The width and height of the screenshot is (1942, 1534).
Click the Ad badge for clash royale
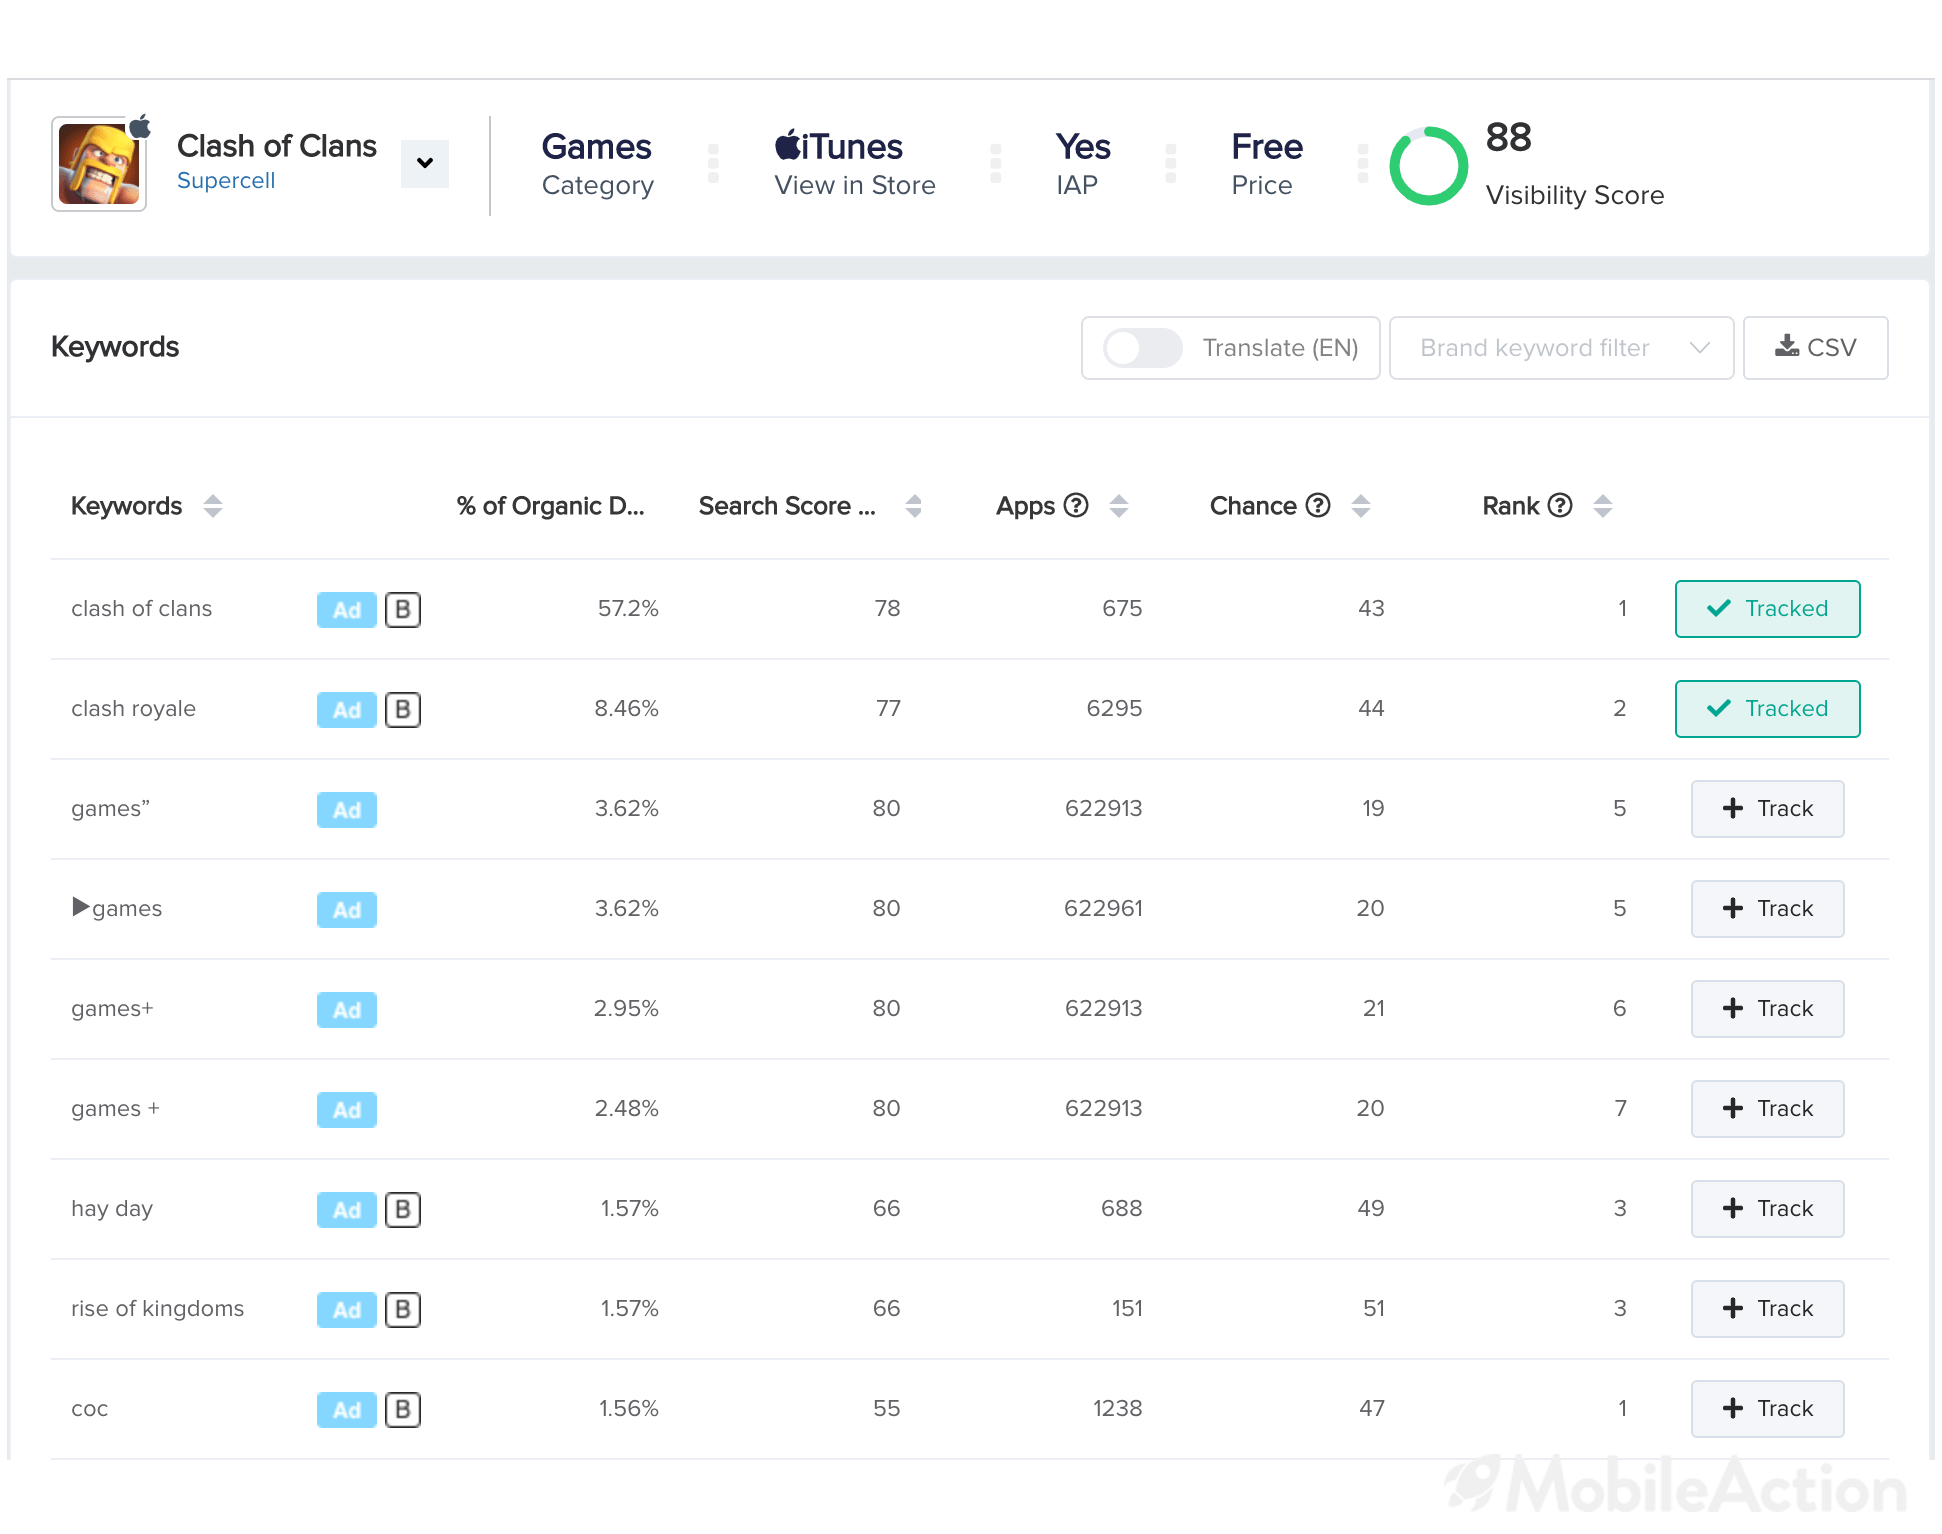click(x=347, y=710)
